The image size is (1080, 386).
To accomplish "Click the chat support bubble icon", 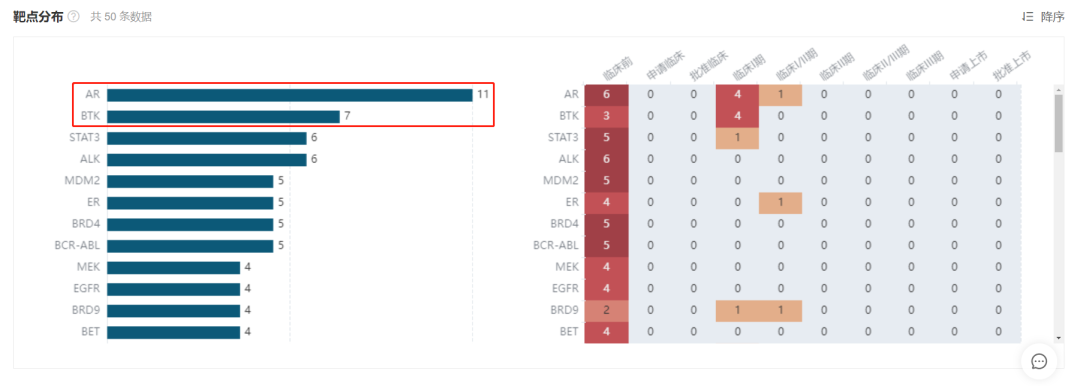I will pos(1039,360).
